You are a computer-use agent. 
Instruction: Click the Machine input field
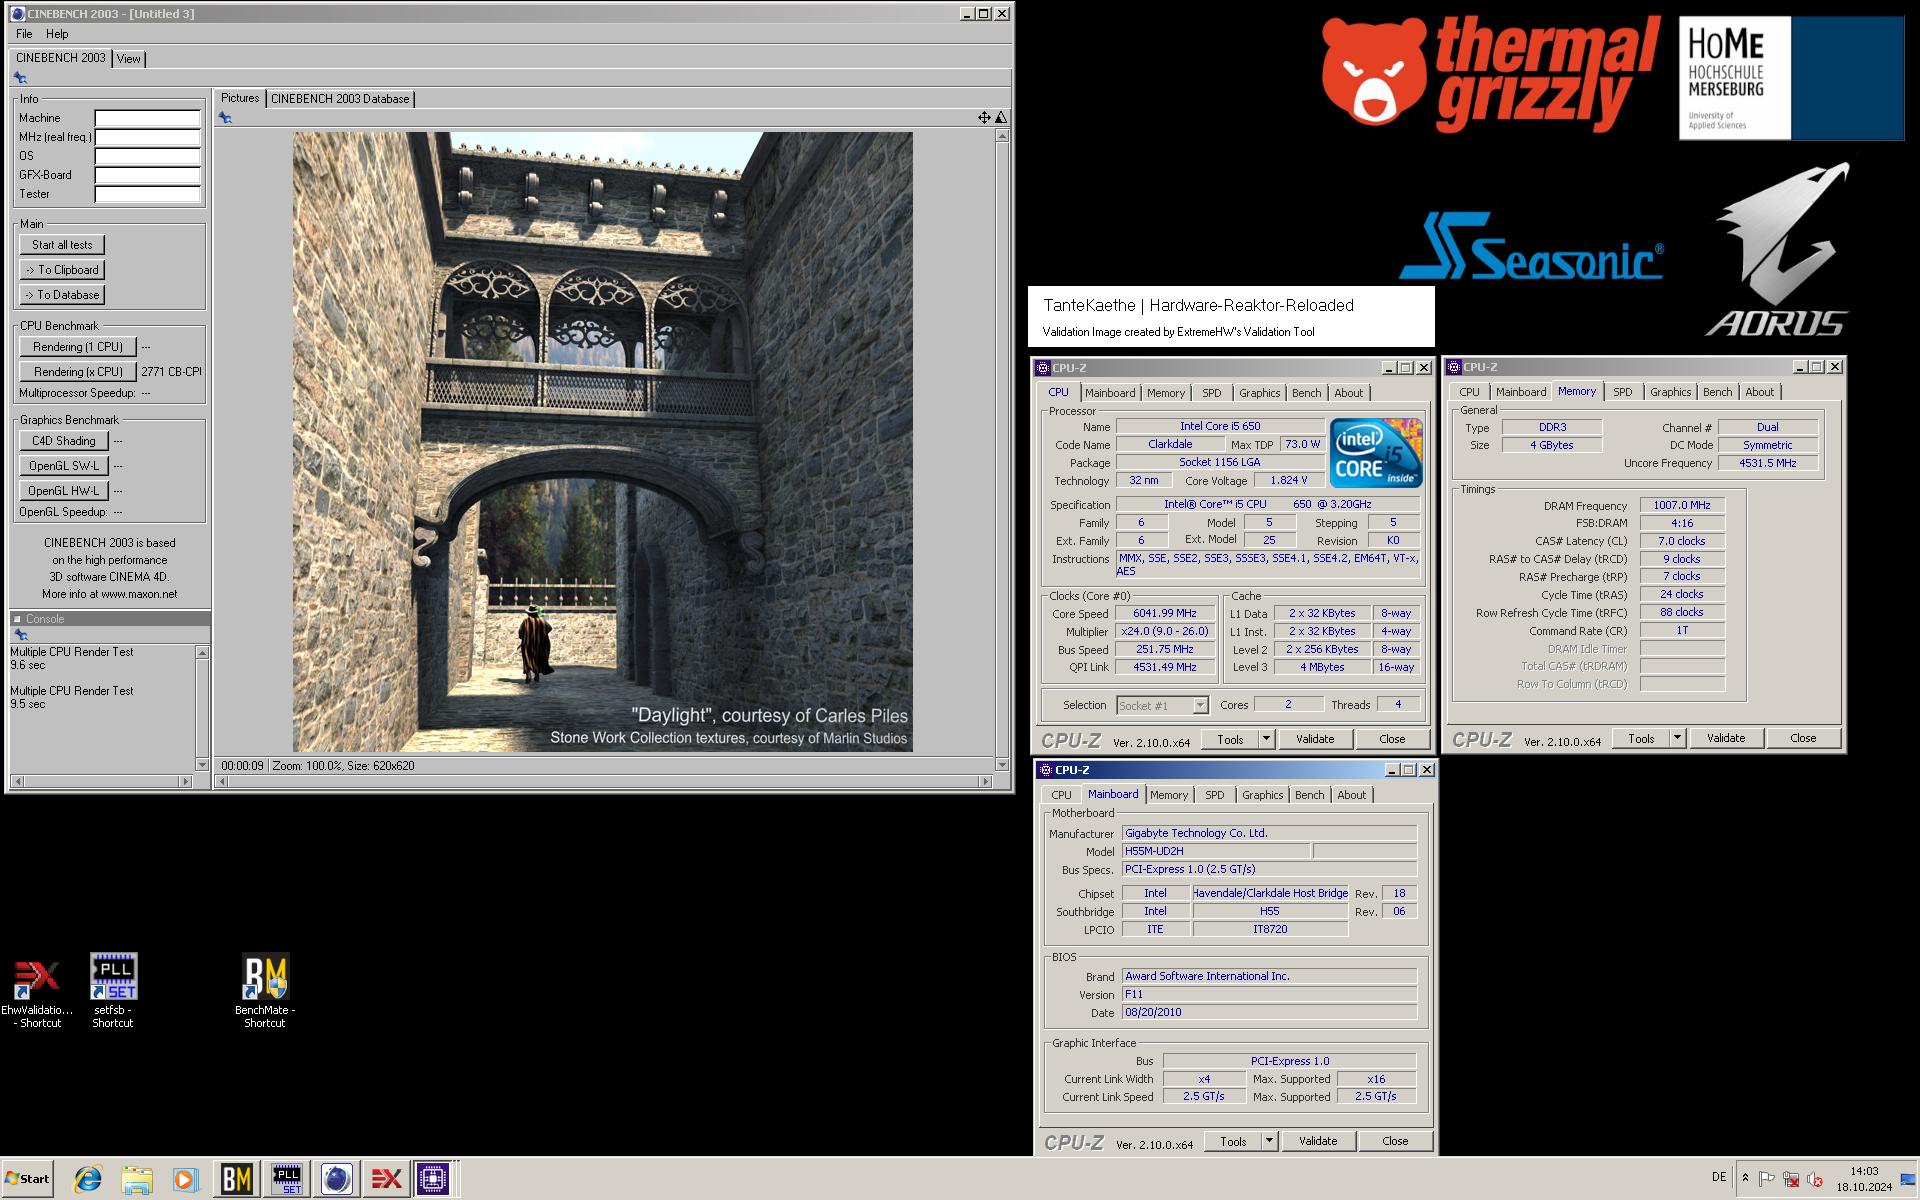click(148, 118)
